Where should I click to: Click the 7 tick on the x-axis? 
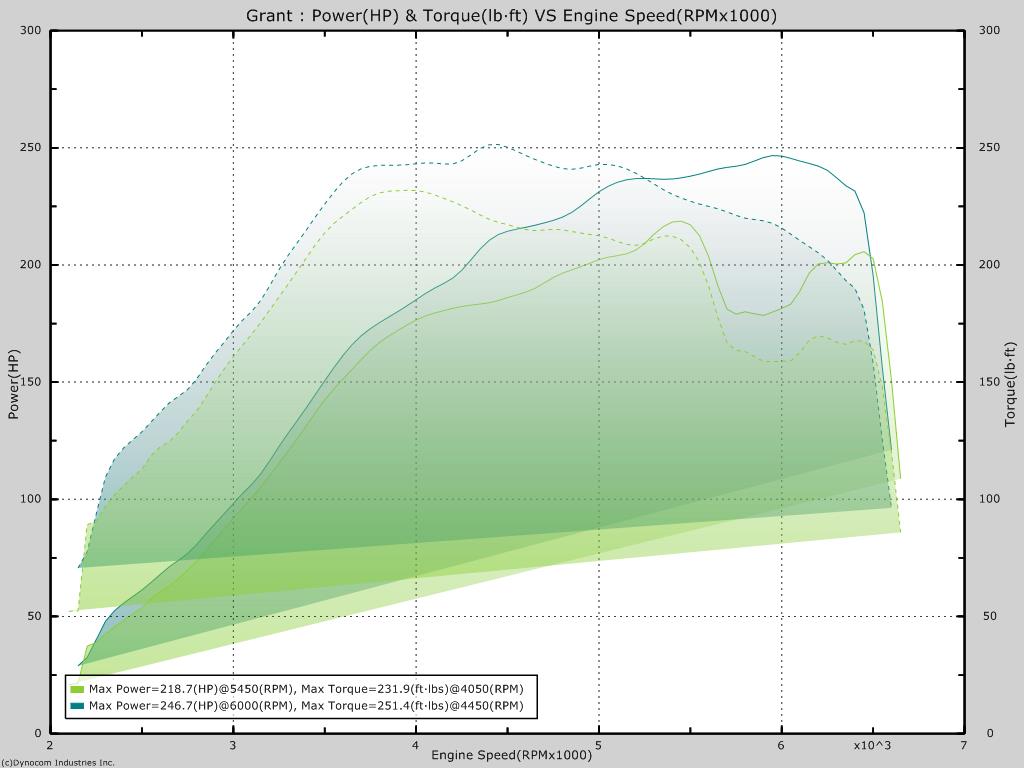click(x=963, y=746)
